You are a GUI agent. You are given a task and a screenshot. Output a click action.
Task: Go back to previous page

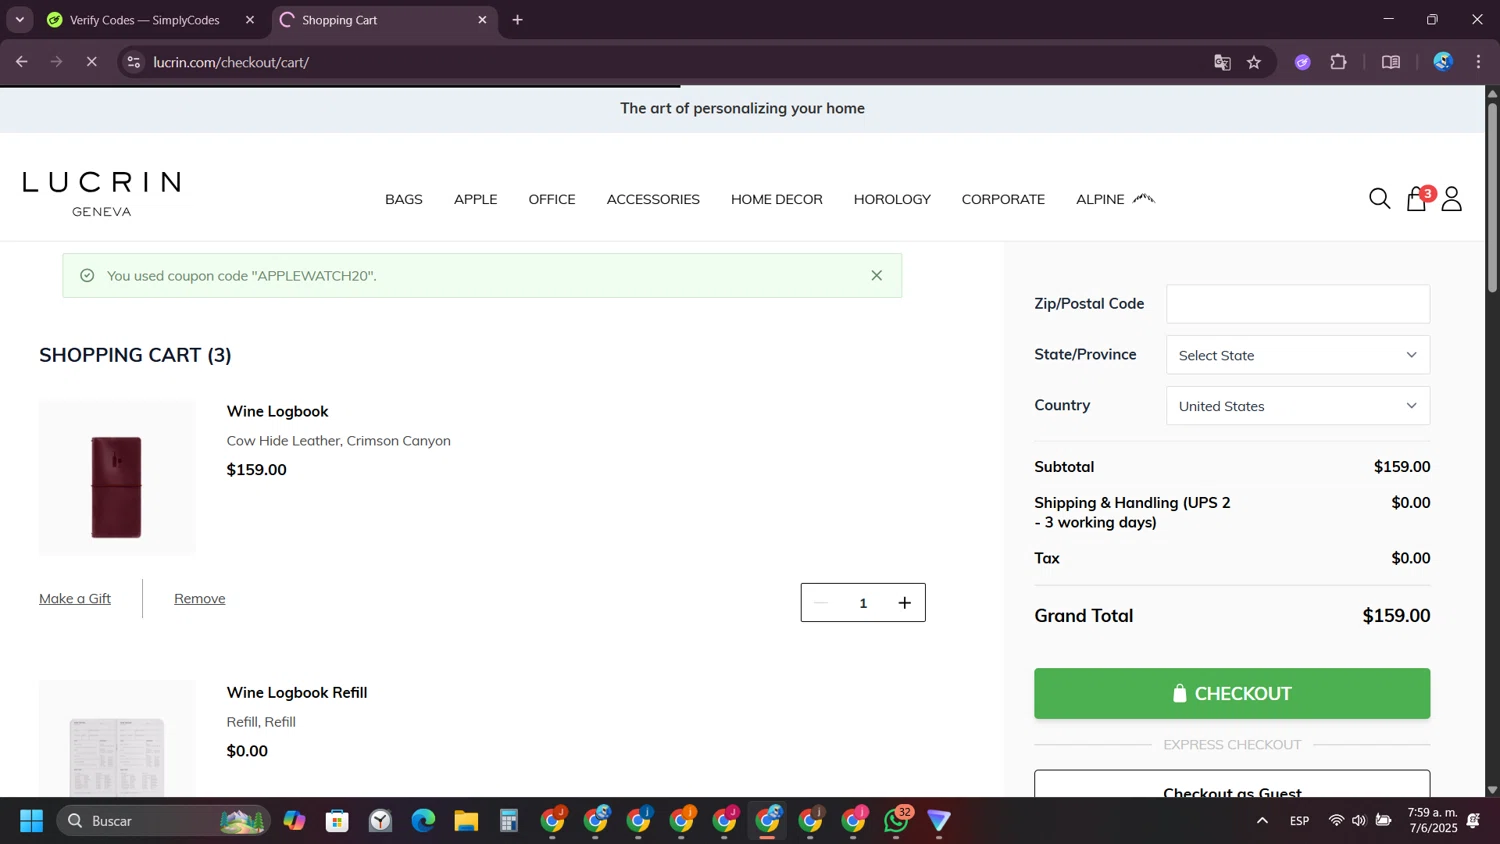[21, 62]
